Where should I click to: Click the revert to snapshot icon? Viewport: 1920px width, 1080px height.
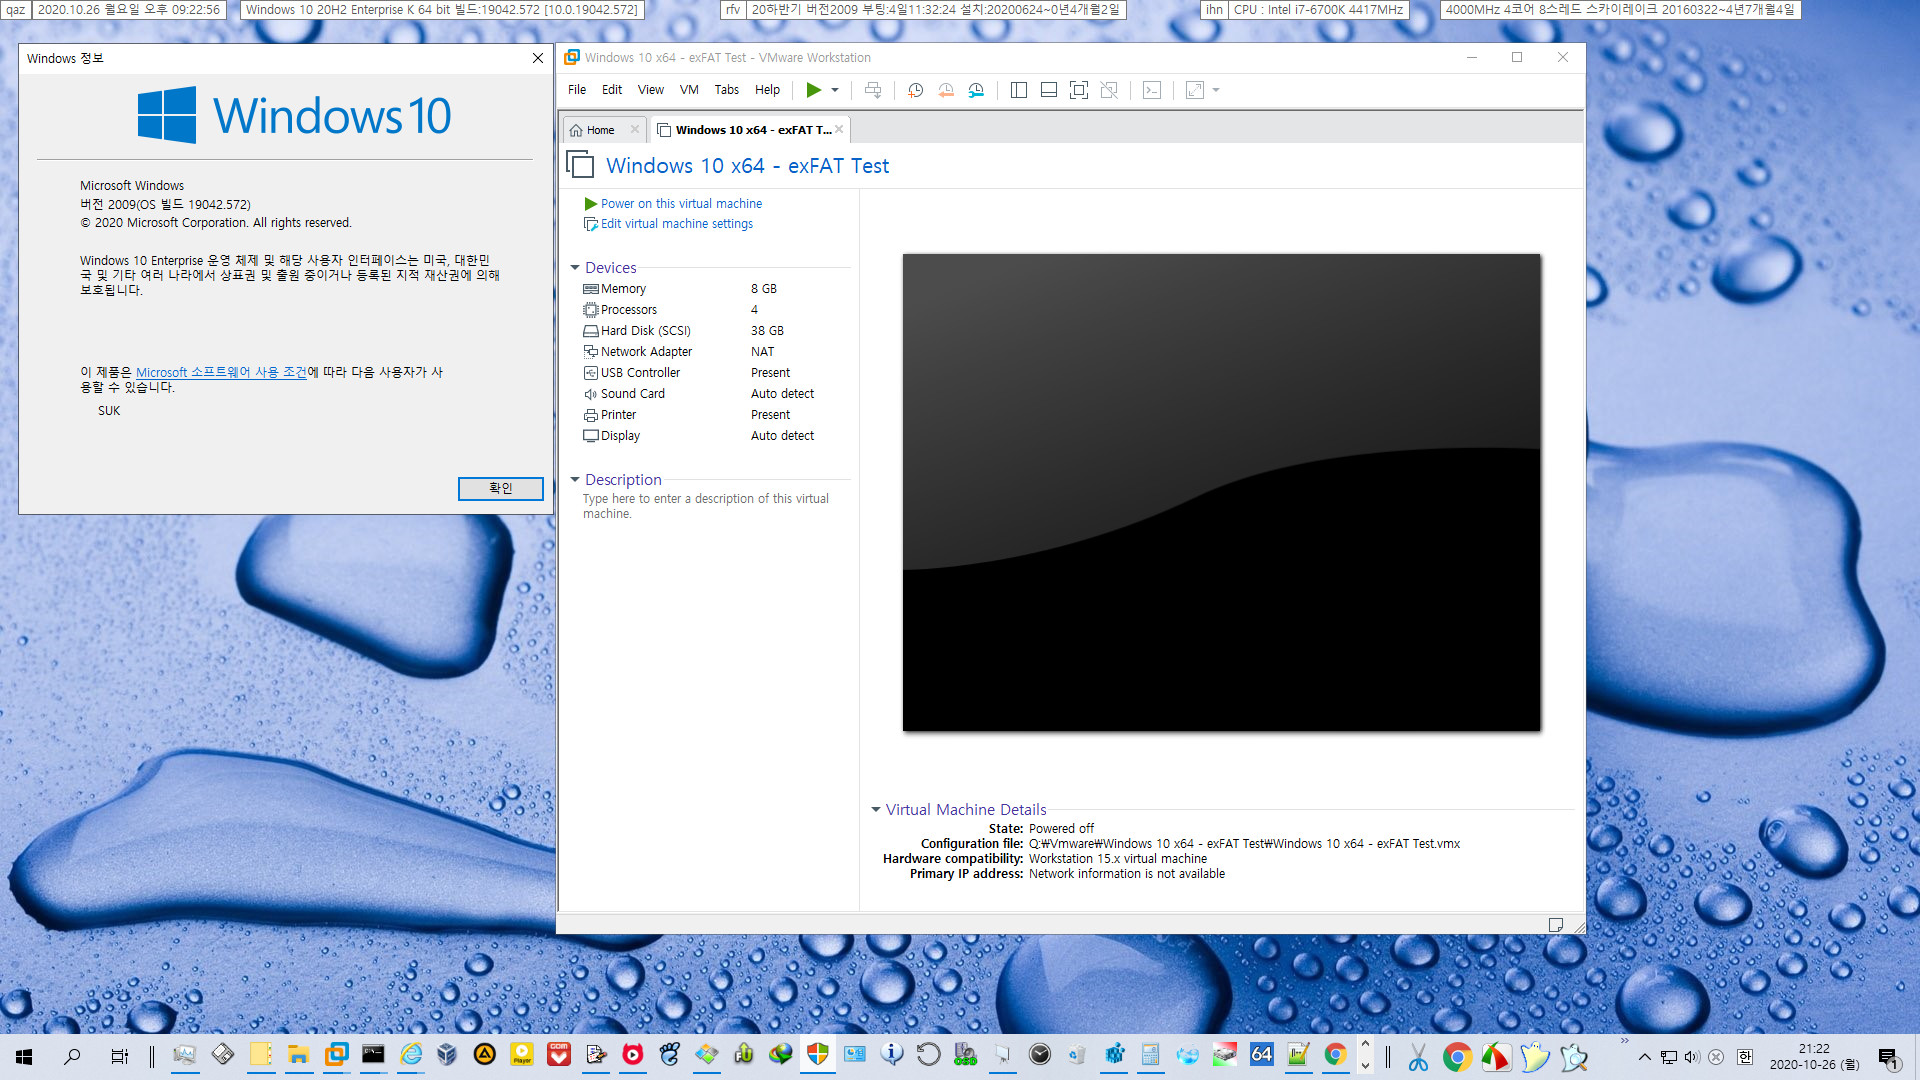947,90
